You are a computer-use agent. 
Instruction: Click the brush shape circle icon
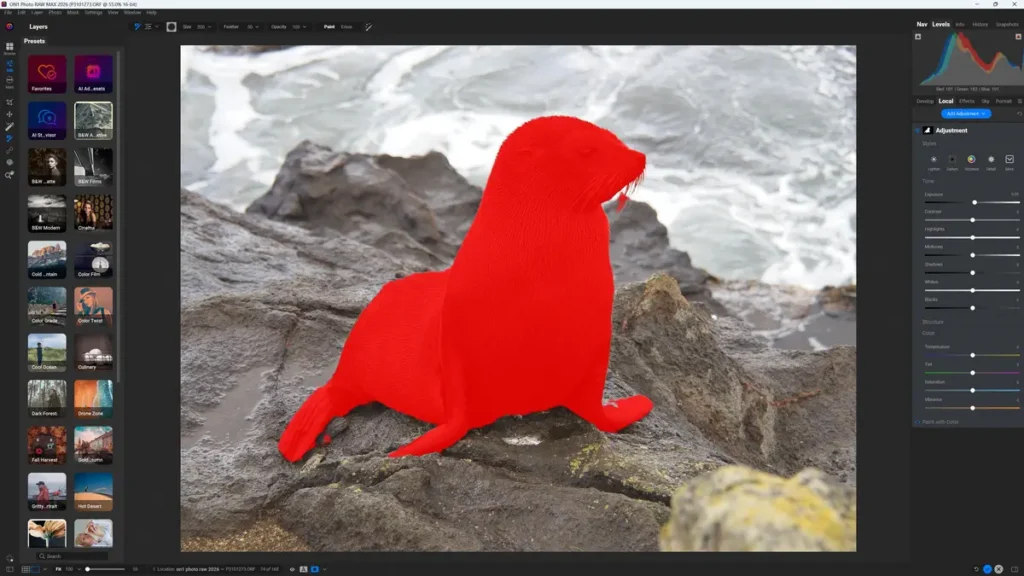tap(171, 27)
